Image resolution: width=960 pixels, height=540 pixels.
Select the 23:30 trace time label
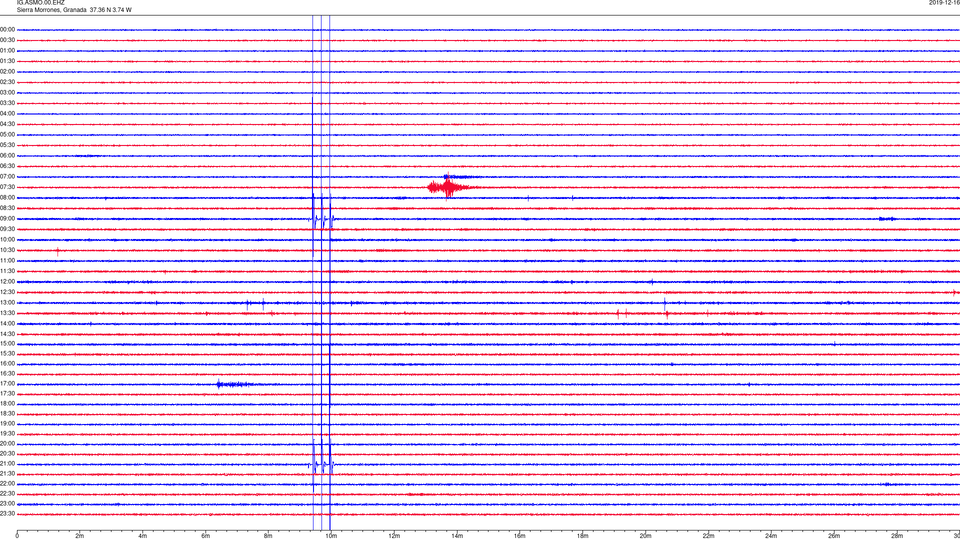coord(7,514)
